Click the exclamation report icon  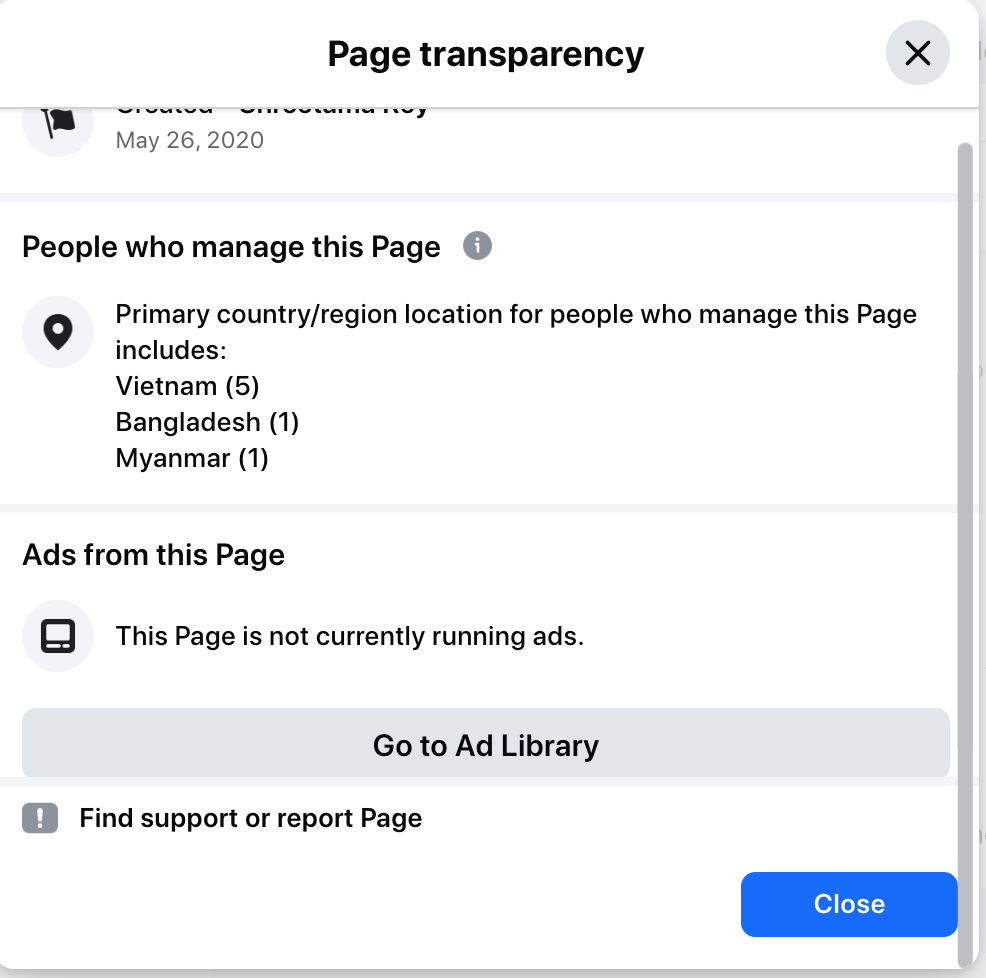[40, 818]
